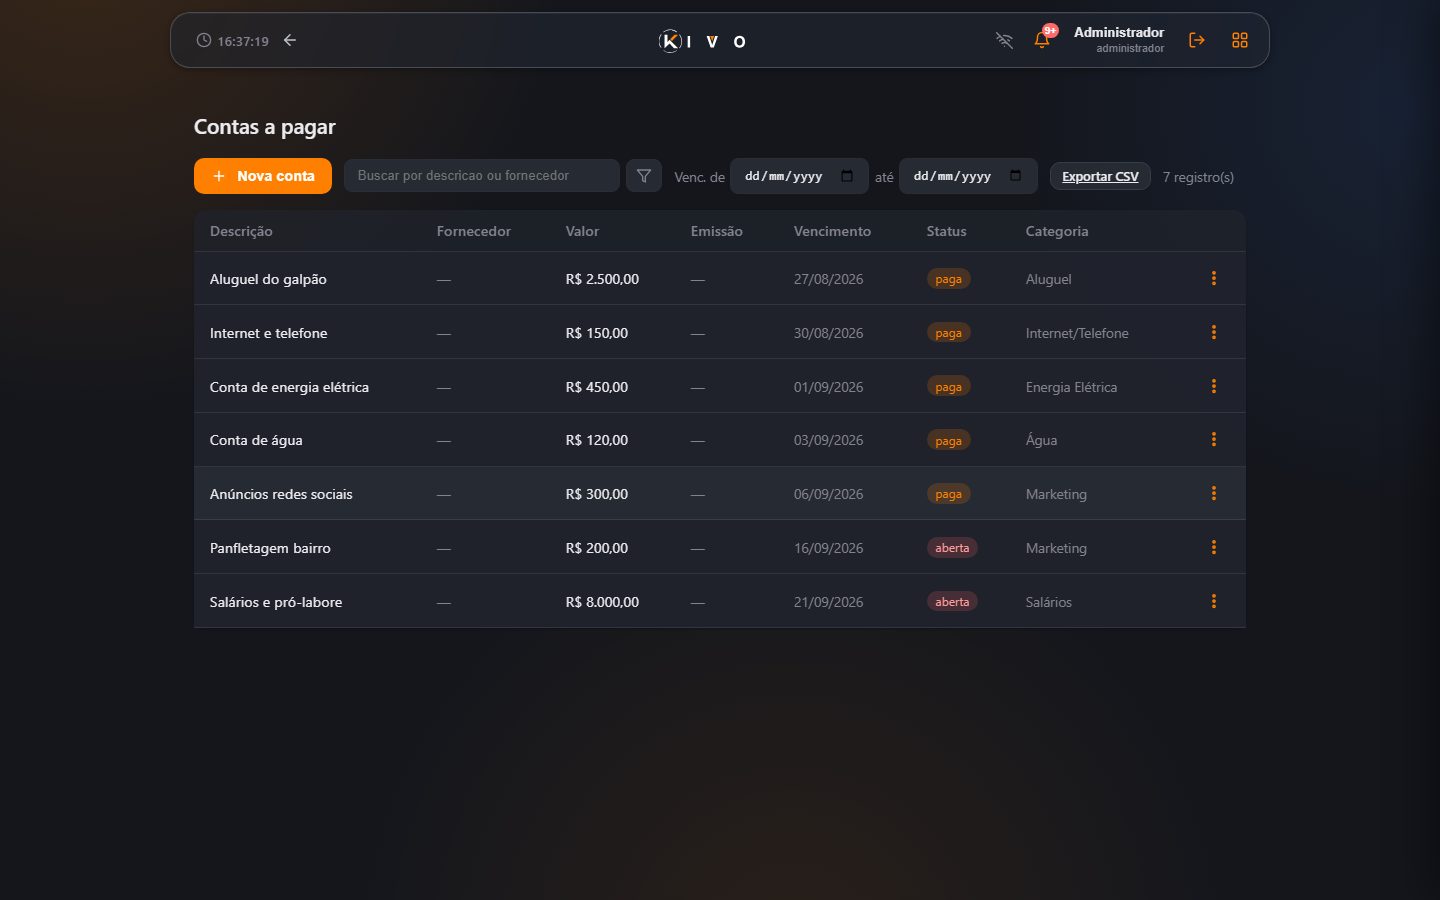Click the Energia Elétrica category cell
Viewport: 1440px width, 900px height.
pos(1071,387)
